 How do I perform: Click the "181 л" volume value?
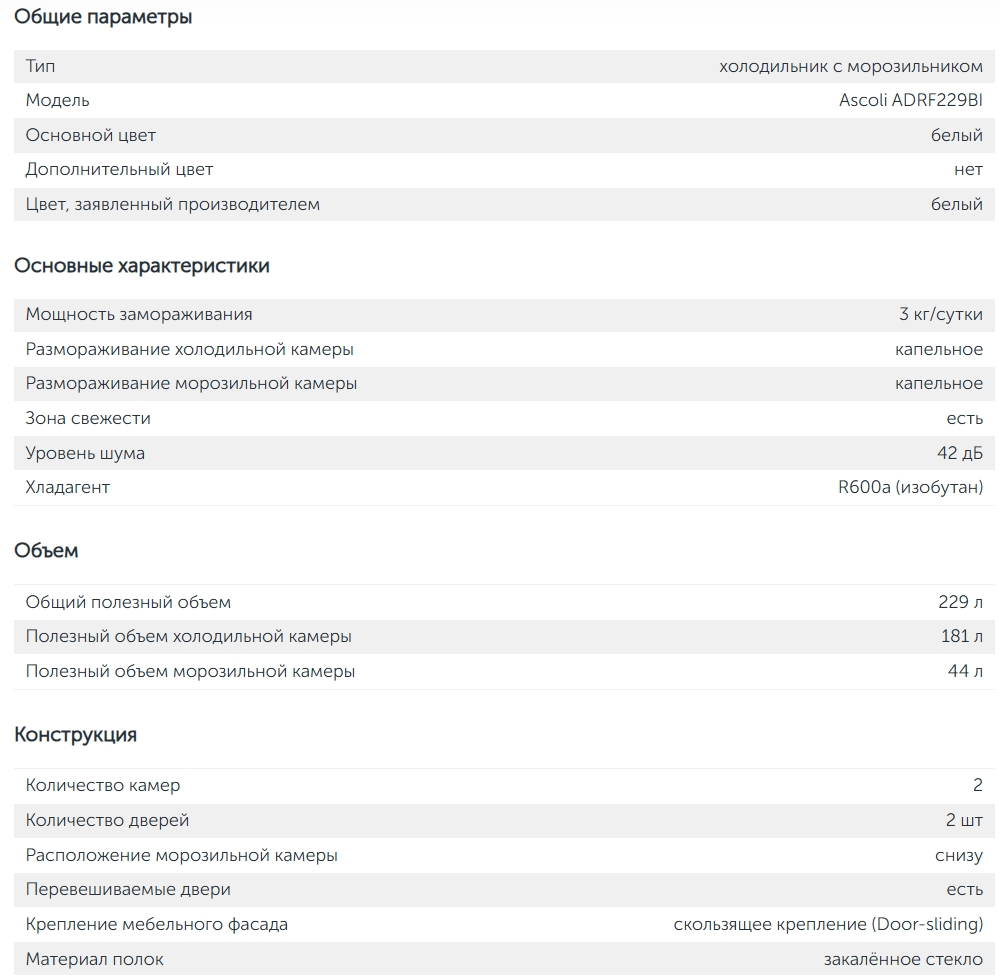tap(961, 636)
